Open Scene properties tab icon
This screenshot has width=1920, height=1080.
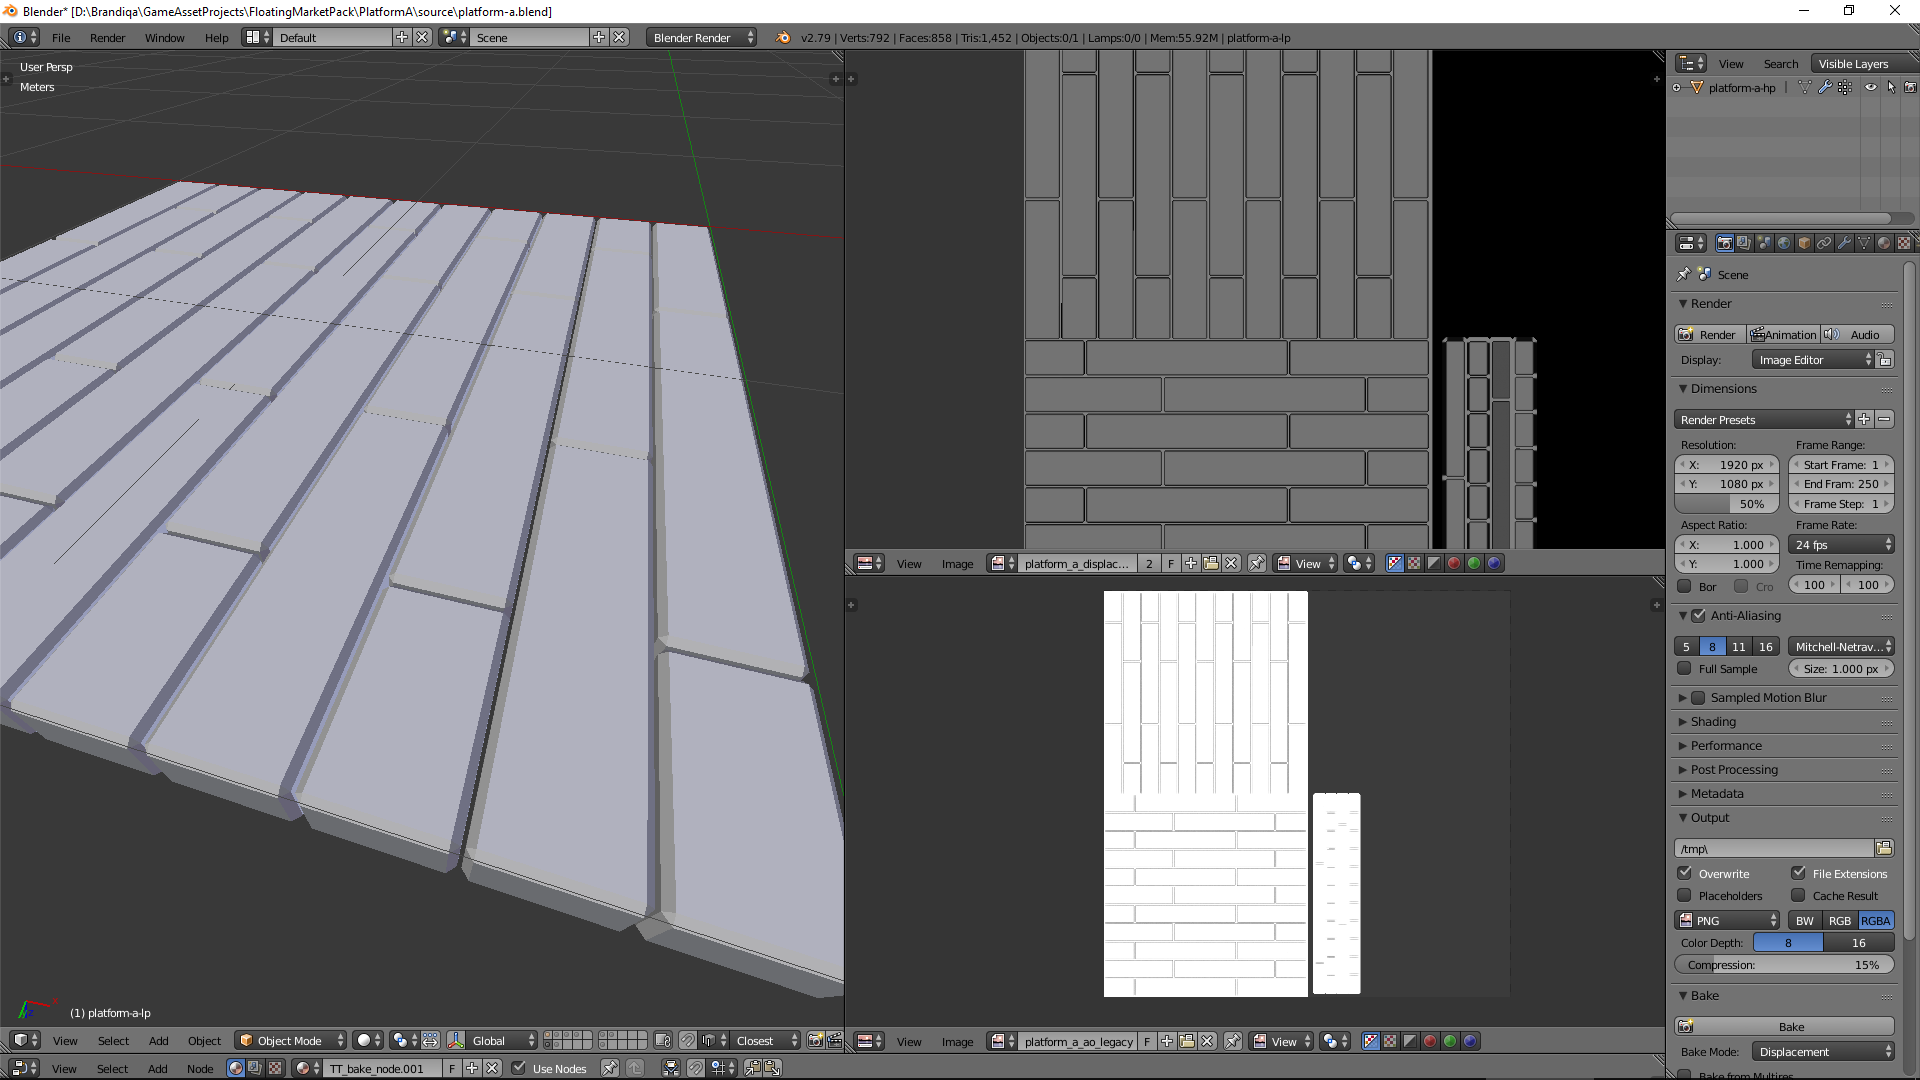[x=1764, y=243]
